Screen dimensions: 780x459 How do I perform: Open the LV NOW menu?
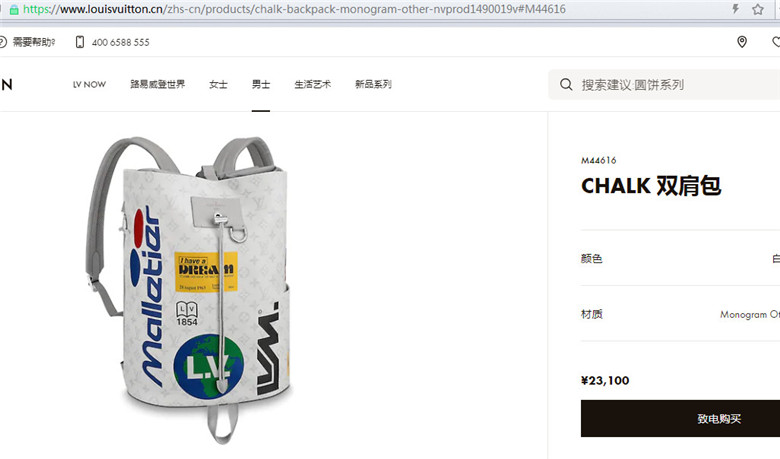pyautogui.click(x=89, y=85)
